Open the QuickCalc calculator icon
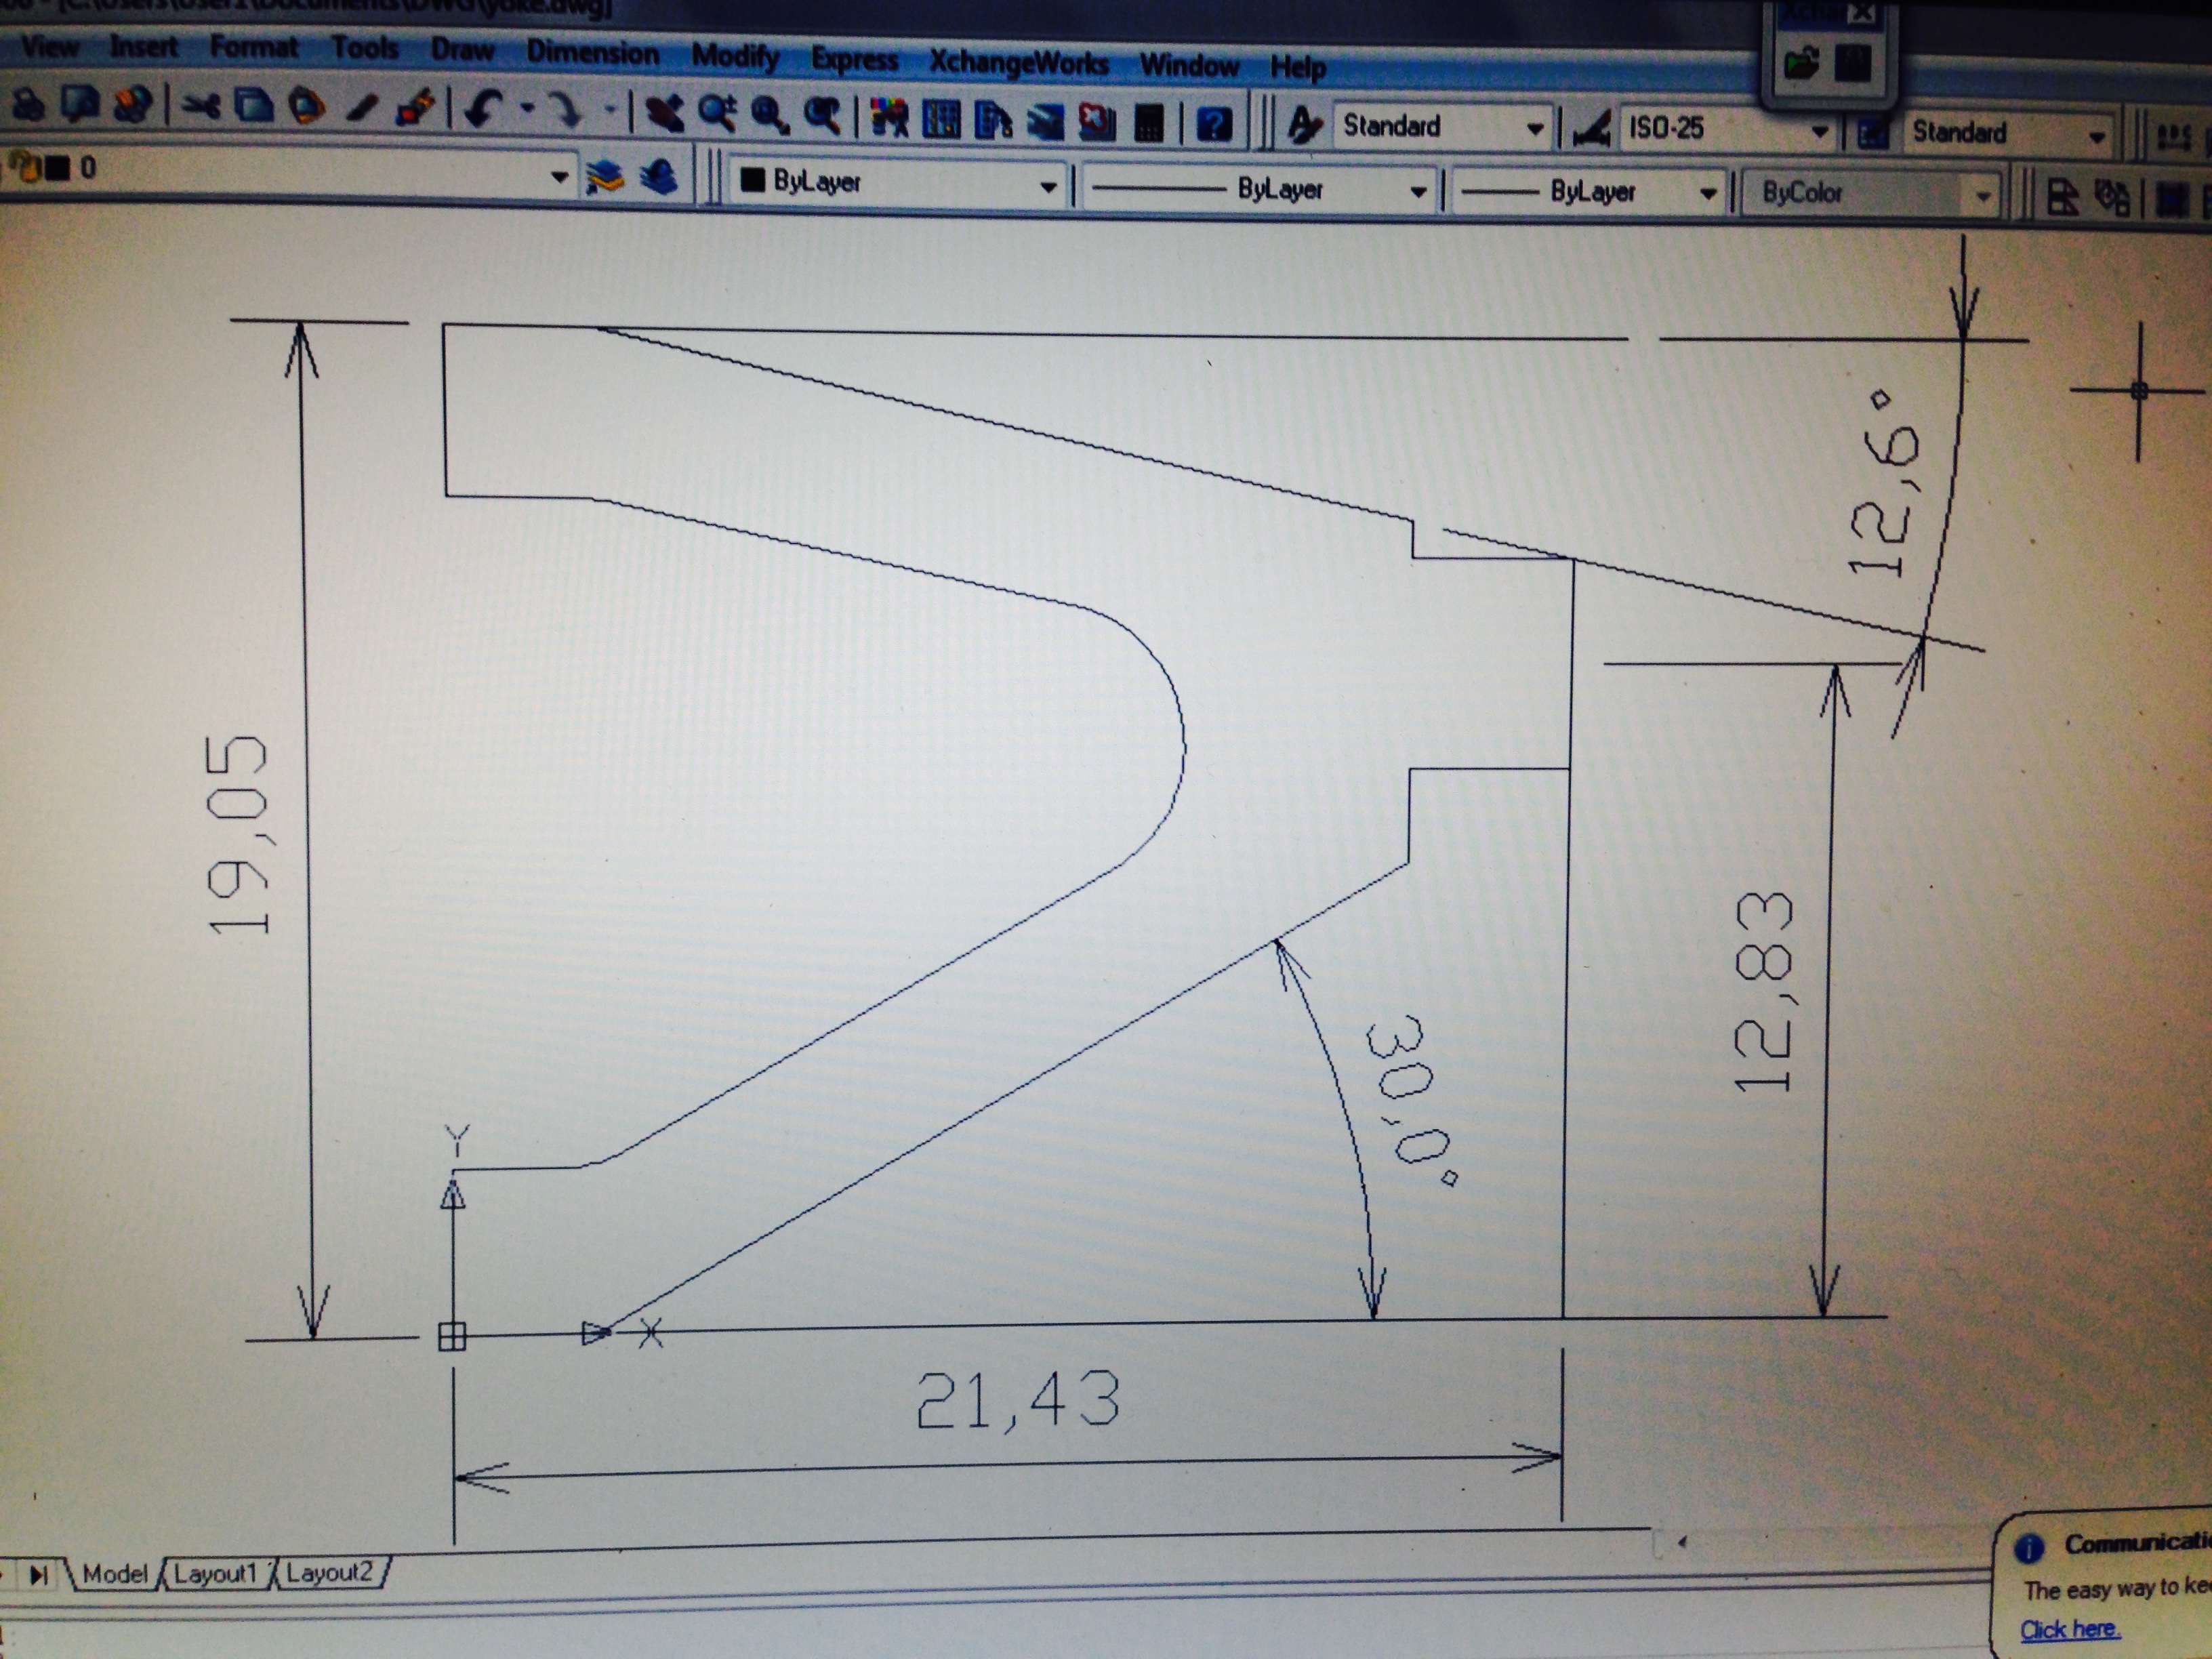The height and width of the screenshot is (1659, 2212). click(x=1149, y=124)
